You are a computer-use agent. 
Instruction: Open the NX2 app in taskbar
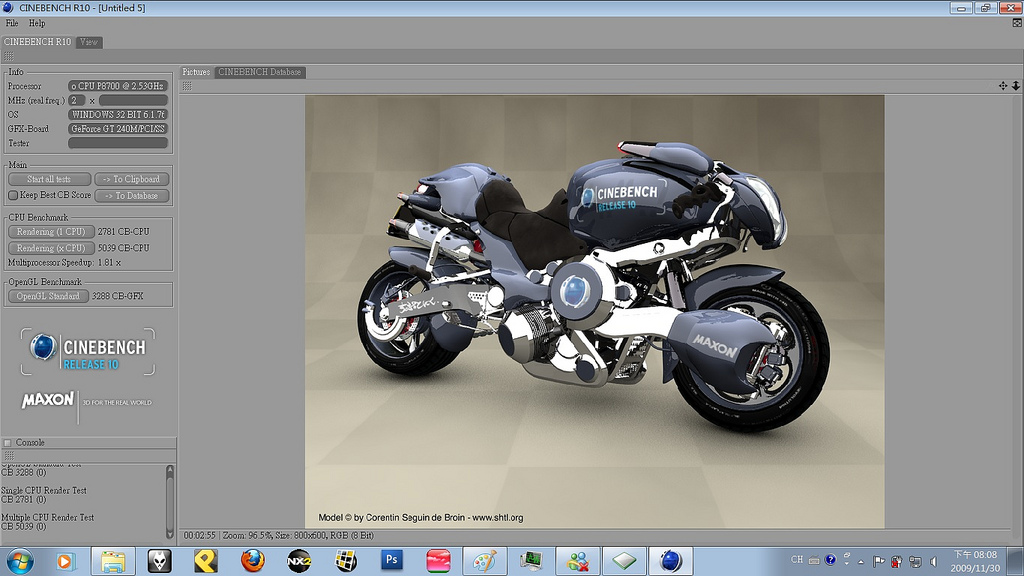click(299, 561)
